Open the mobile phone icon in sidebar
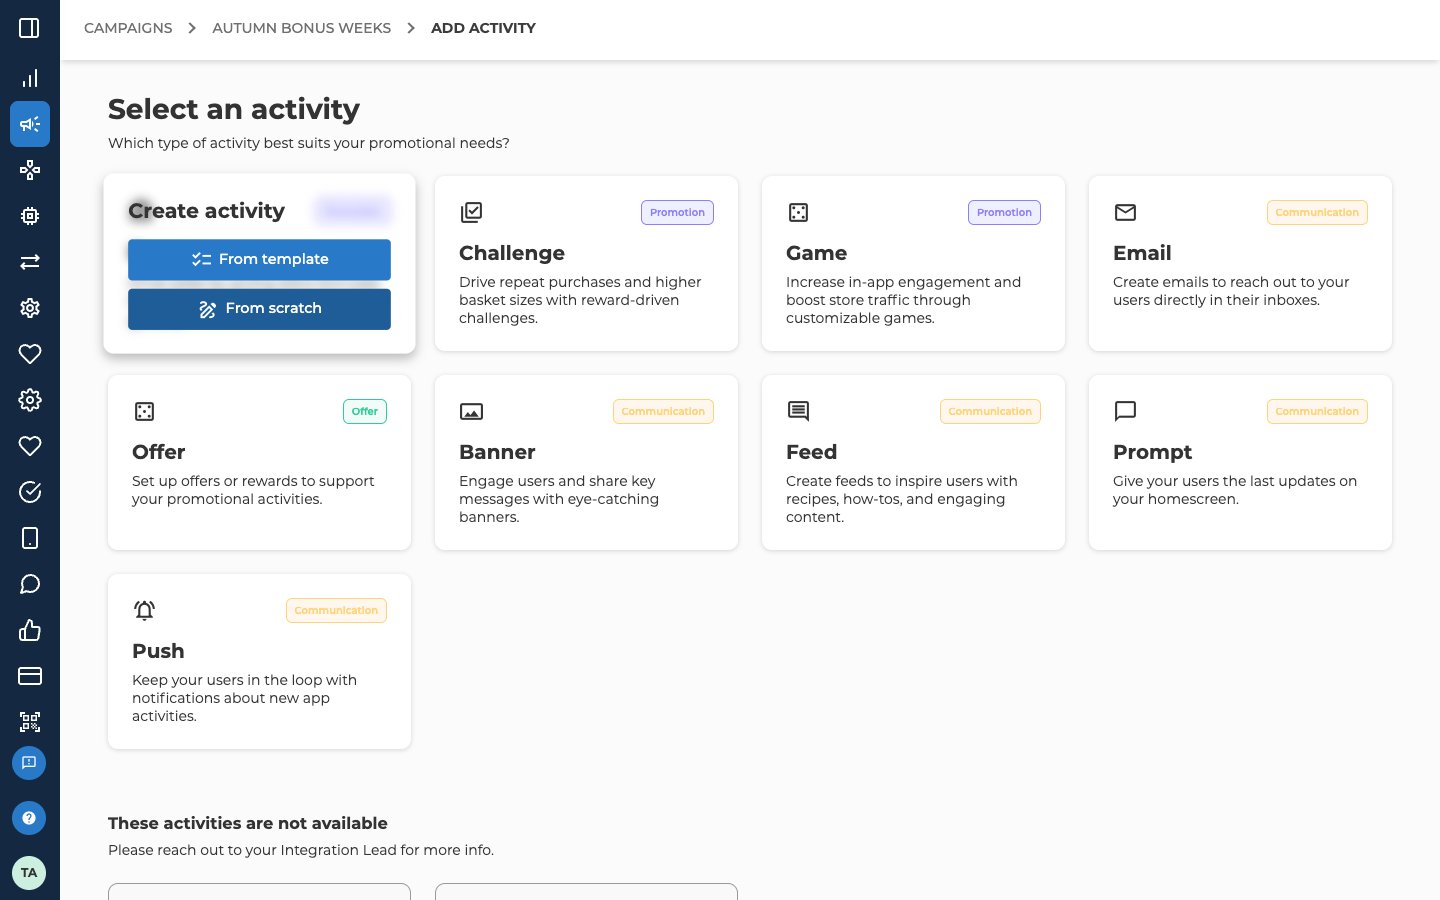The height and width of the screenshot is (900, 1440). point(30,538)
